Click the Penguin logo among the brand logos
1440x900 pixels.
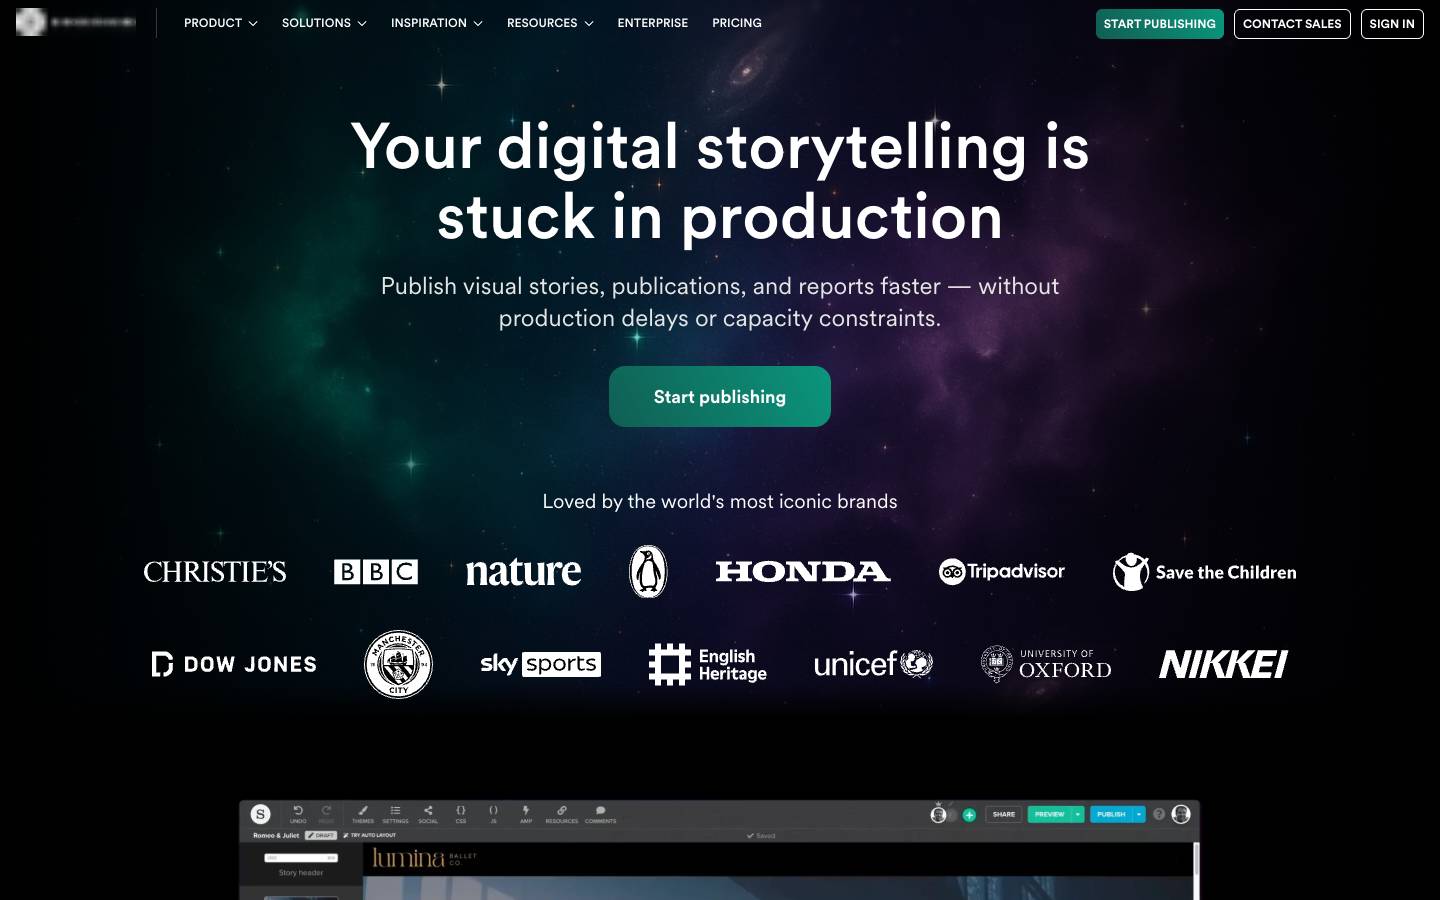(x=648, y=572)
